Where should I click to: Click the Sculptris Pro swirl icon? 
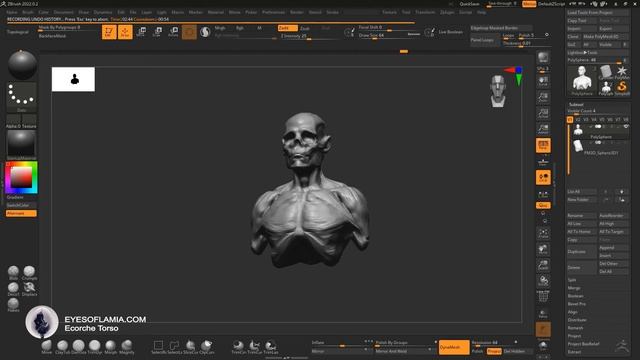click(x=205, y=32)
